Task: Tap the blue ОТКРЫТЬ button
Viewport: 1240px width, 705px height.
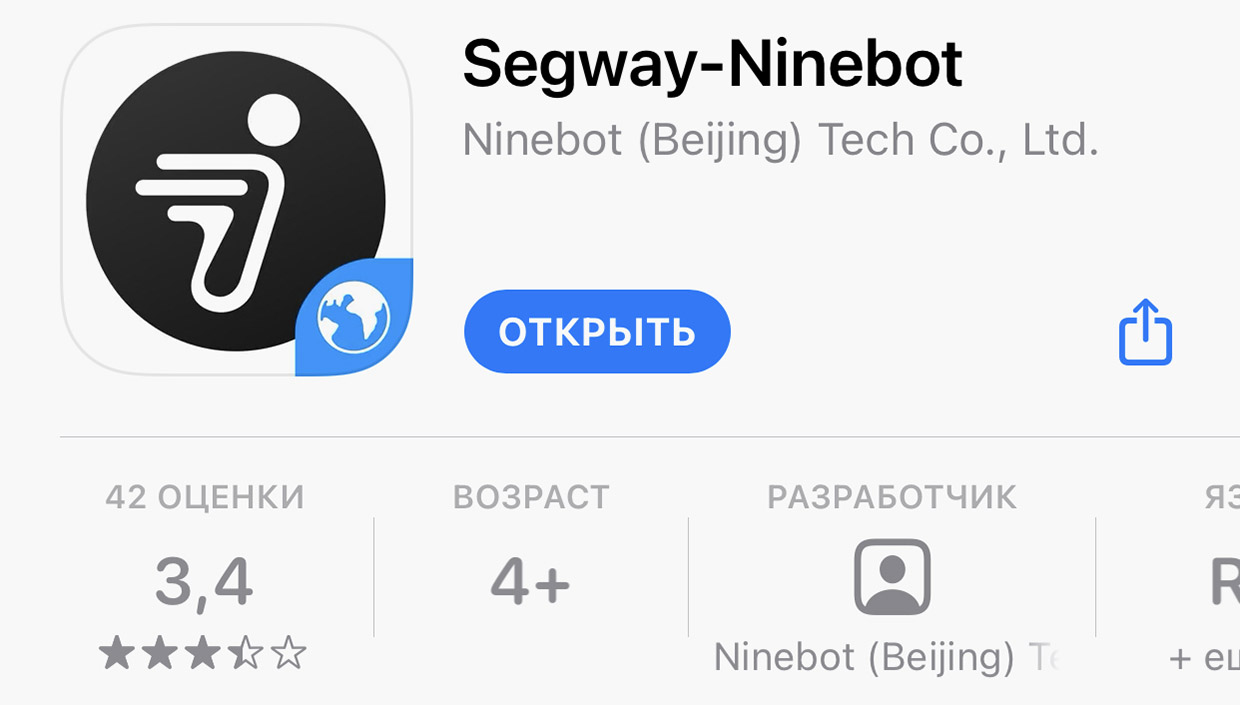Action: pos(597,332)
